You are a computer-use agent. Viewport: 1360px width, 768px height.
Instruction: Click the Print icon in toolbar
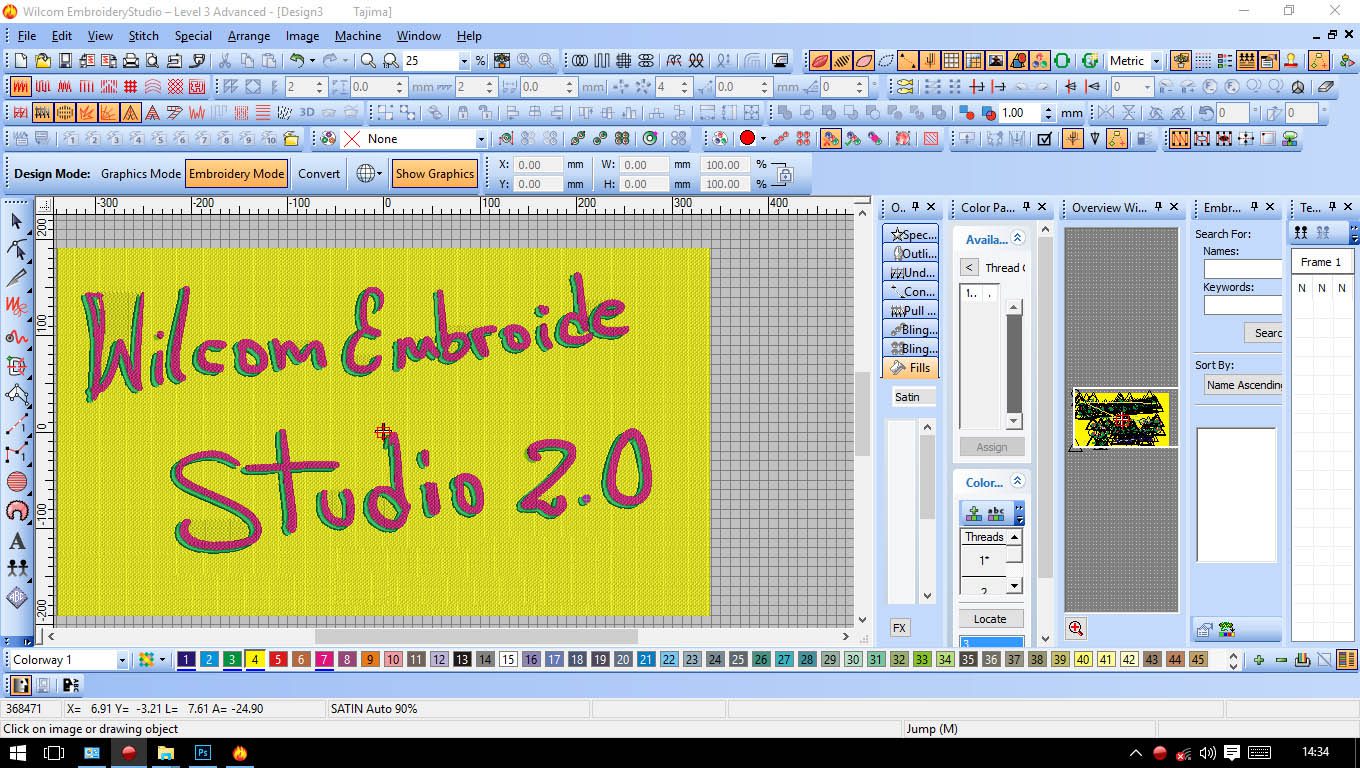[130, 61]
